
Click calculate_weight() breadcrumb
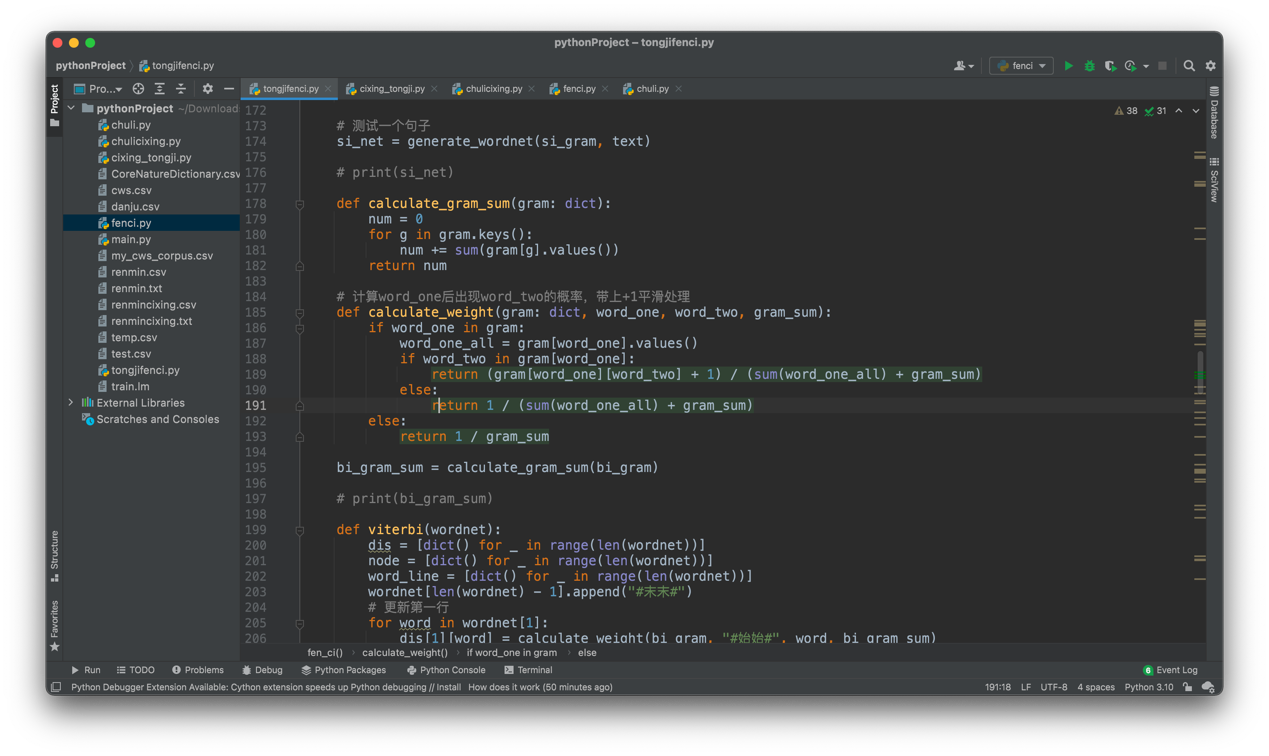405,653
